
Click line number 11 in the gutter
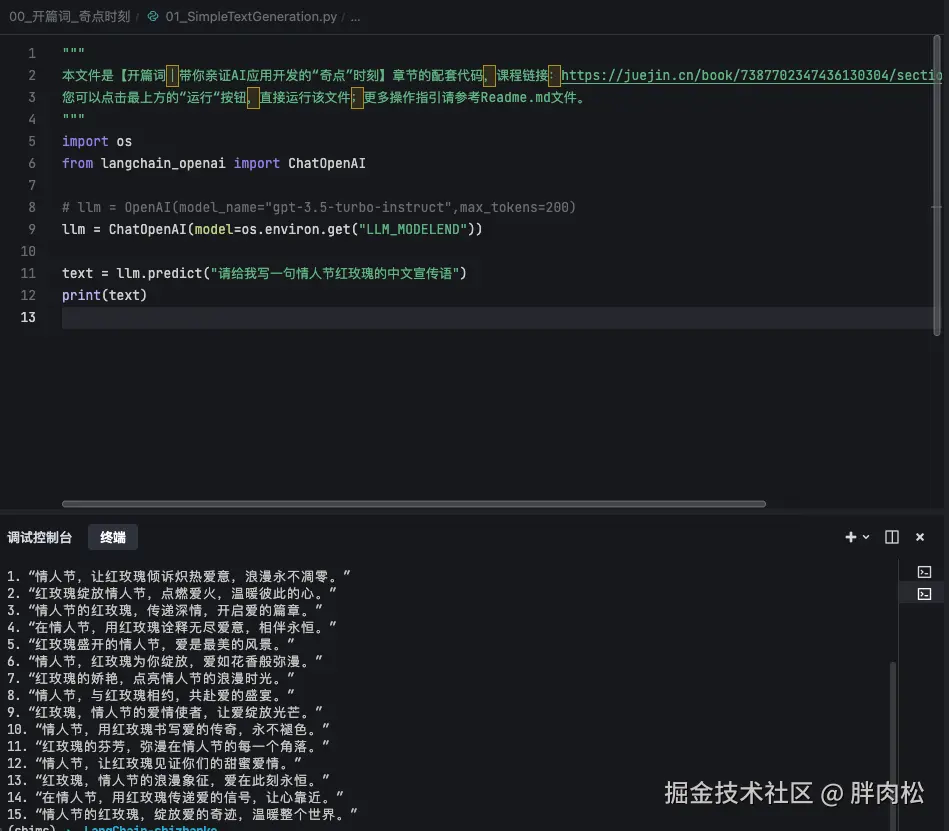point(28,273)
